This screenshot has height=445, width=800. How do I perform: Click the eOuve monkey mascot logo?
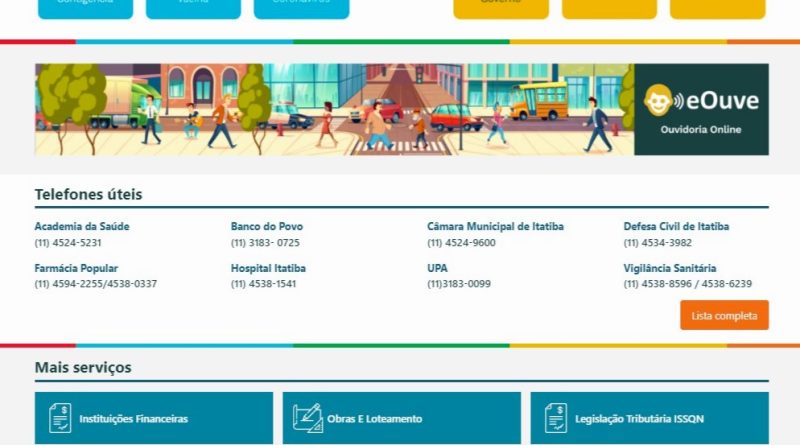pos(657,101)
